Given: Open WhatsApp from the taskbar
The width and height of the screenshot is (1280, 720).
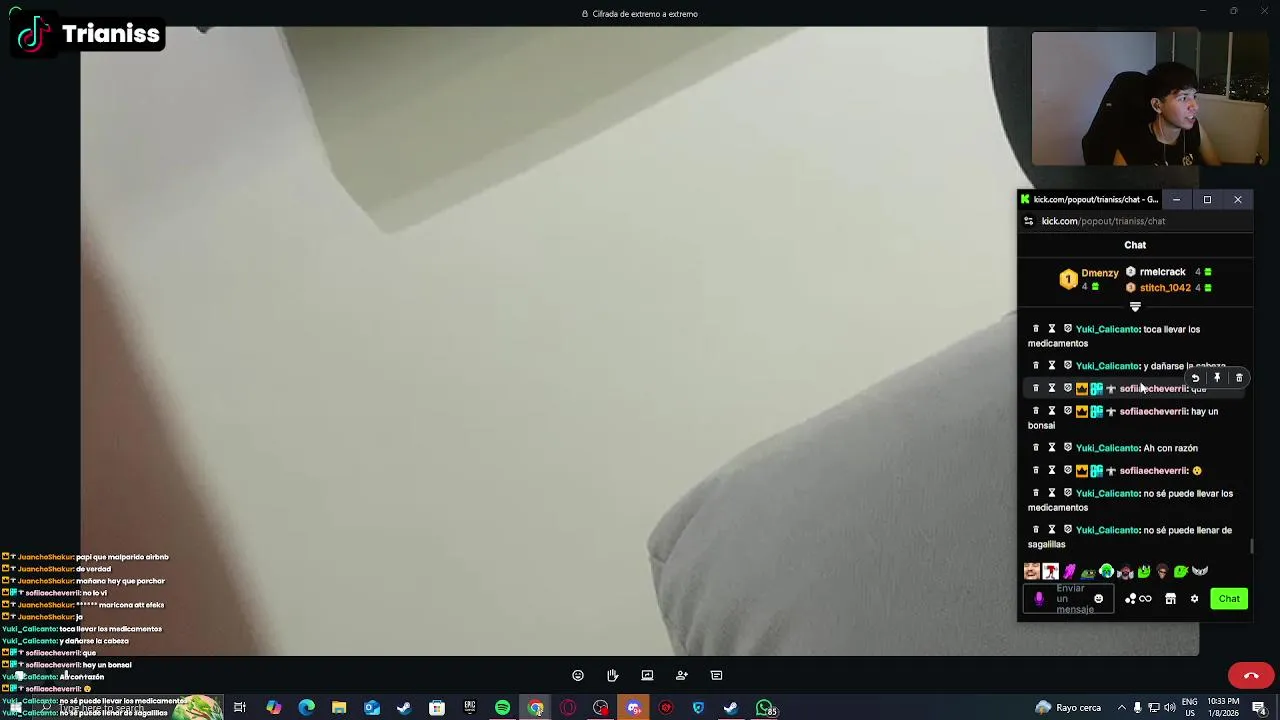Looking at the screenshot, I should click(764, 708).
